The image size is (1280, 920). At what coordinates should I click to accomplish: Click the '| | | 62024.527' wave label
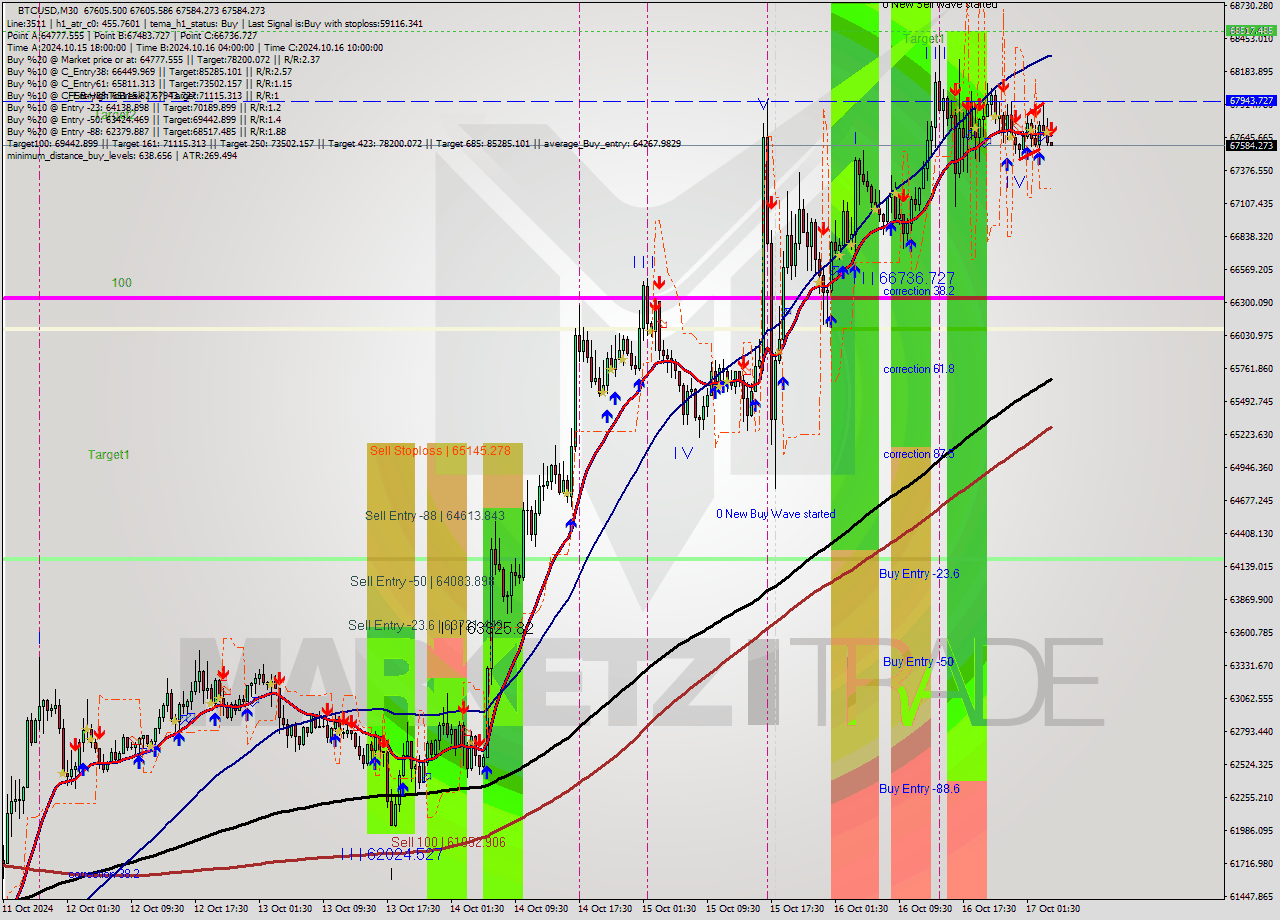click(x=391, y=854)
